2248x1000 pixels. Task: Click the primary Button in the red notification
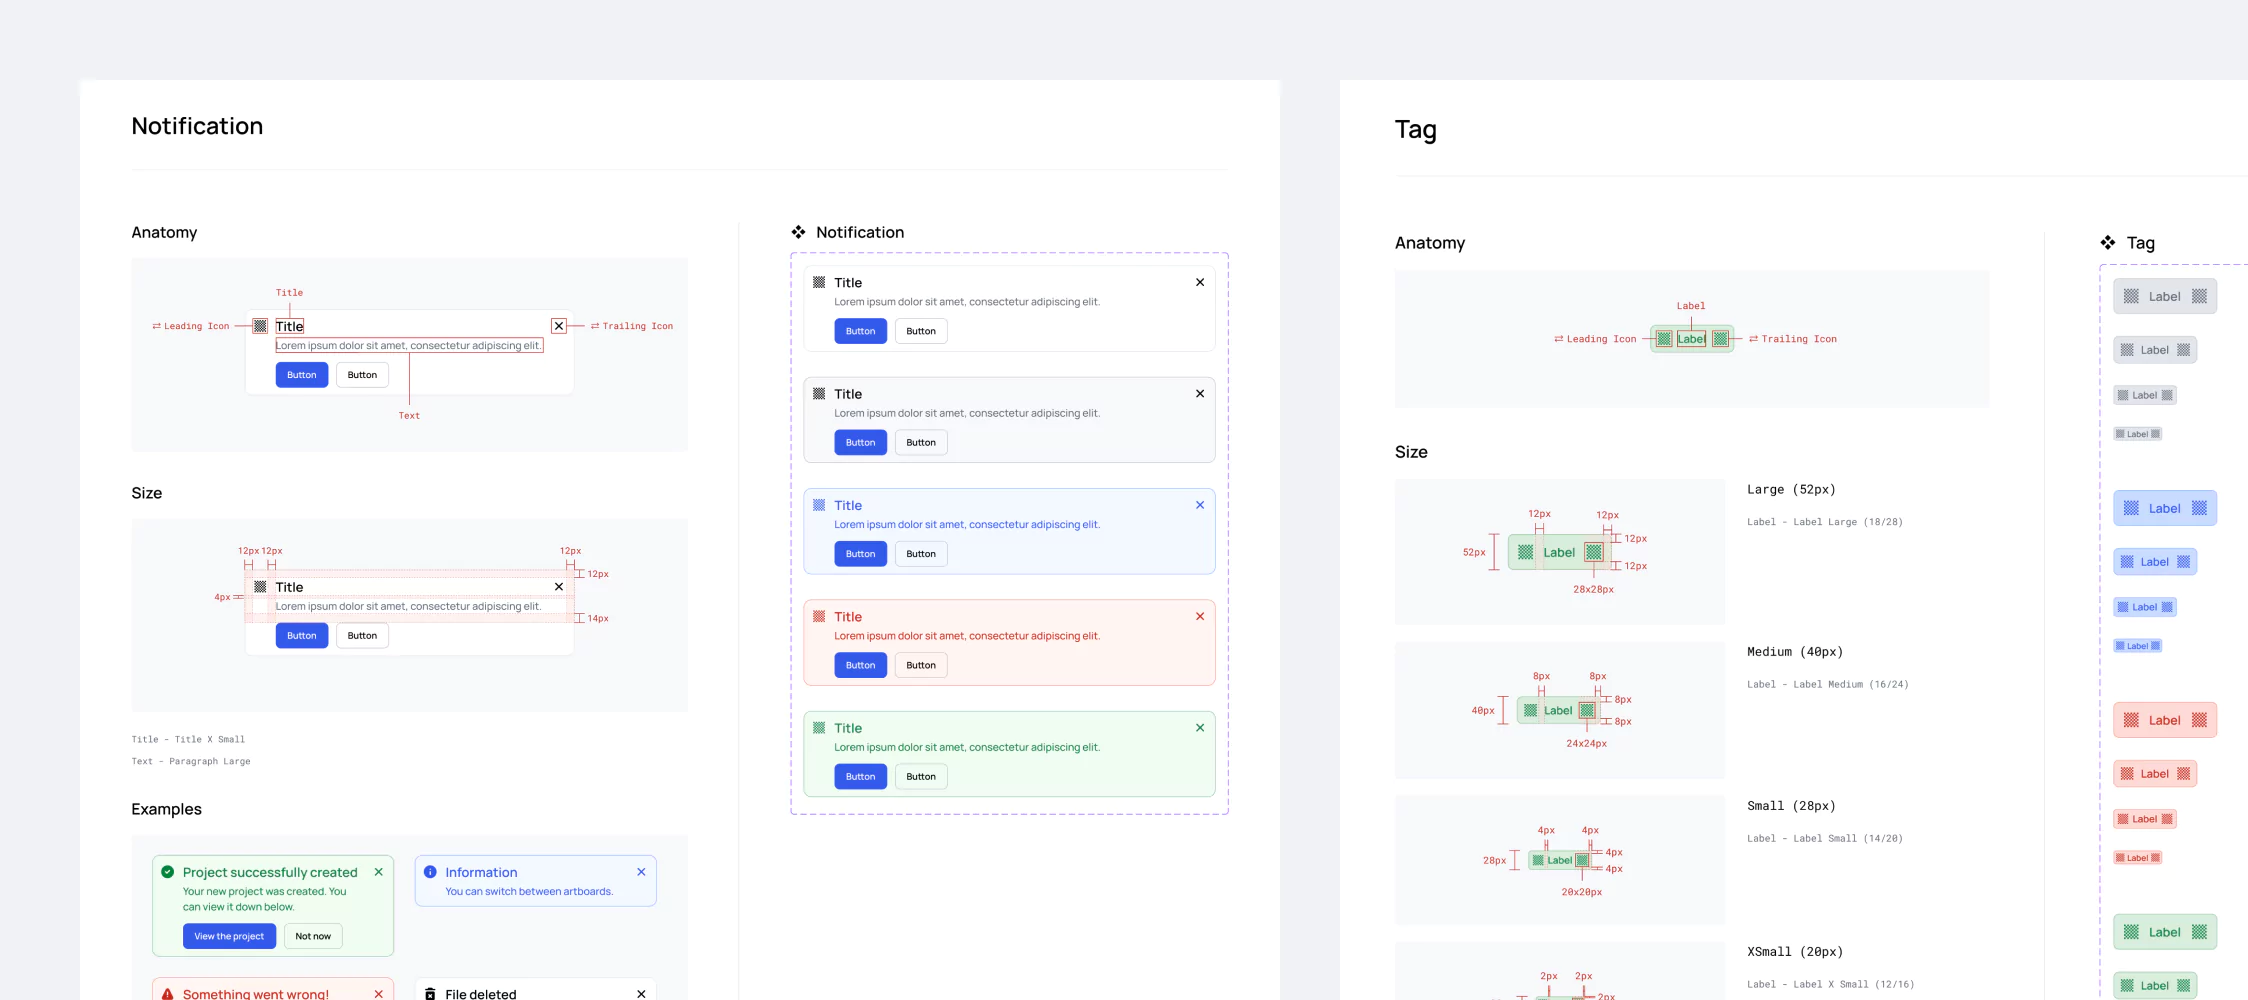coord(861,665)
